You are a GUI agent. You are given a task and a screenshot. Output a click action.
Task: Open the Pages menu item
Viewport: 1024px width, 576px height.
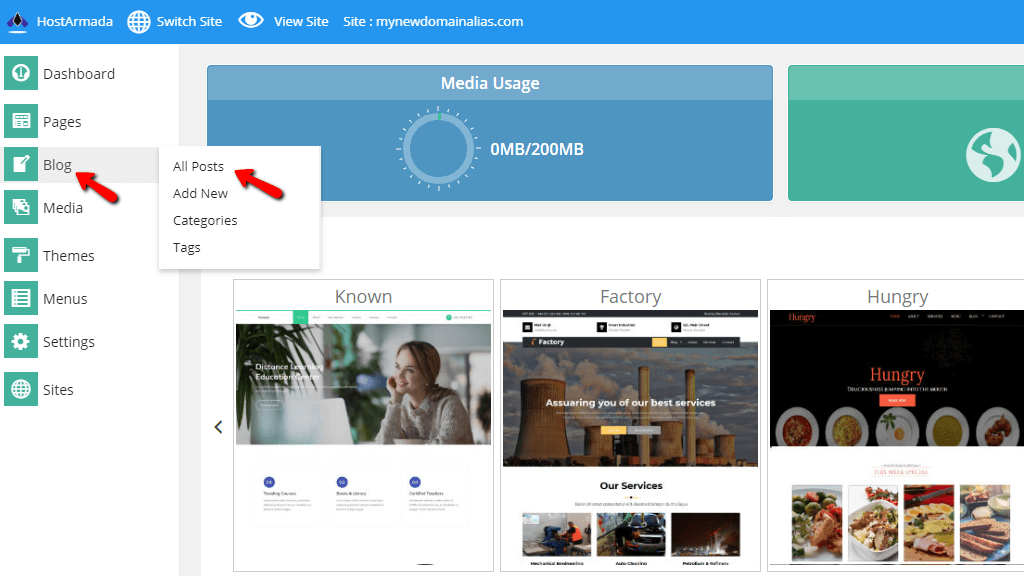click(62, 122)
